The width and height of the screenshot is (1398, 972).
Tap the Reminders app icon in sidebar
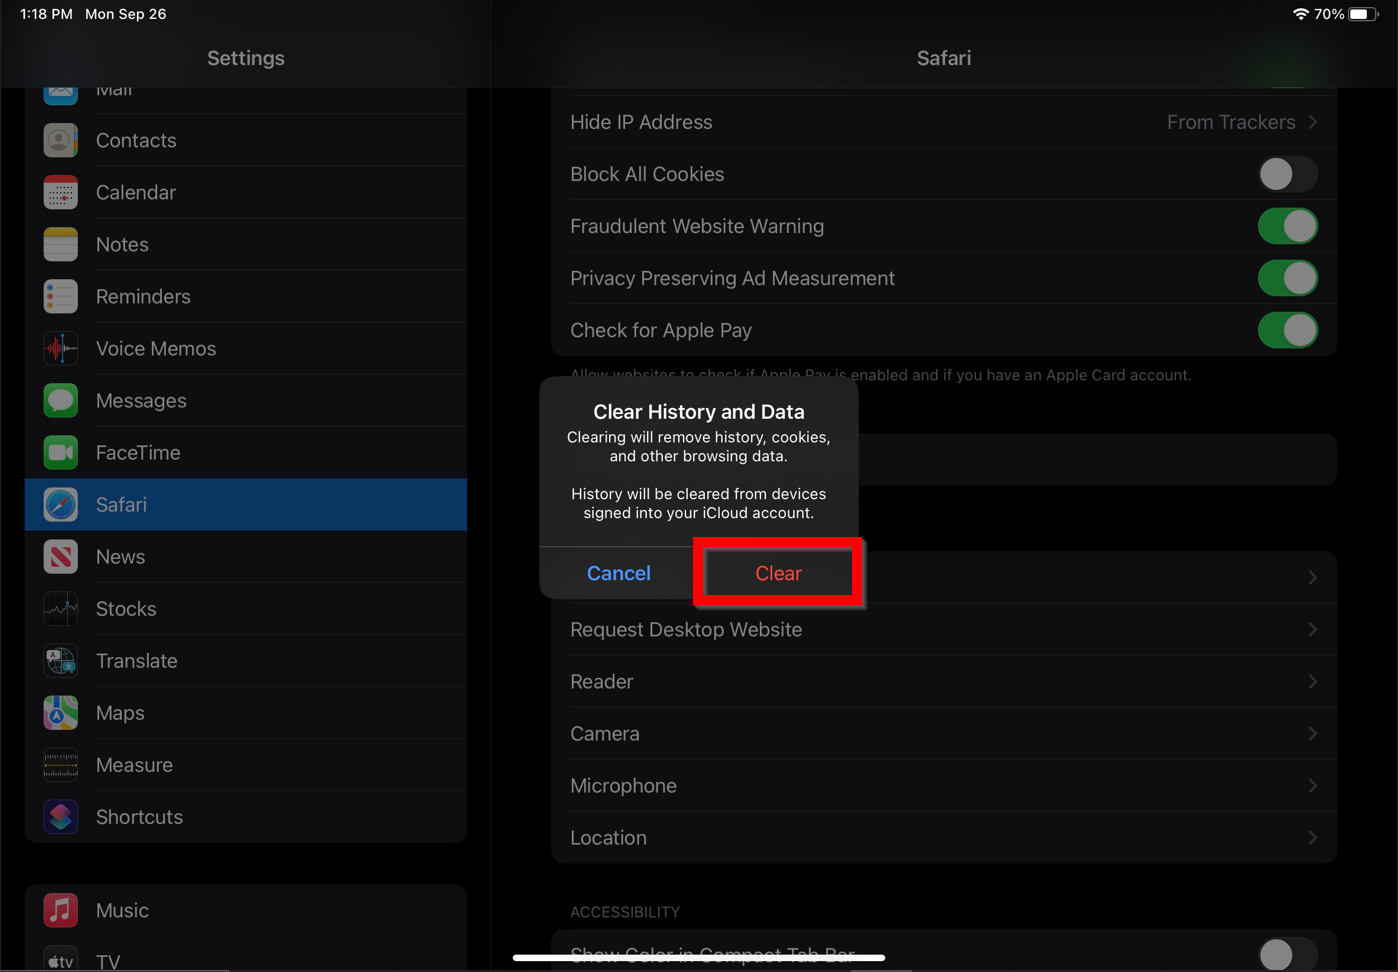(60, 297)
